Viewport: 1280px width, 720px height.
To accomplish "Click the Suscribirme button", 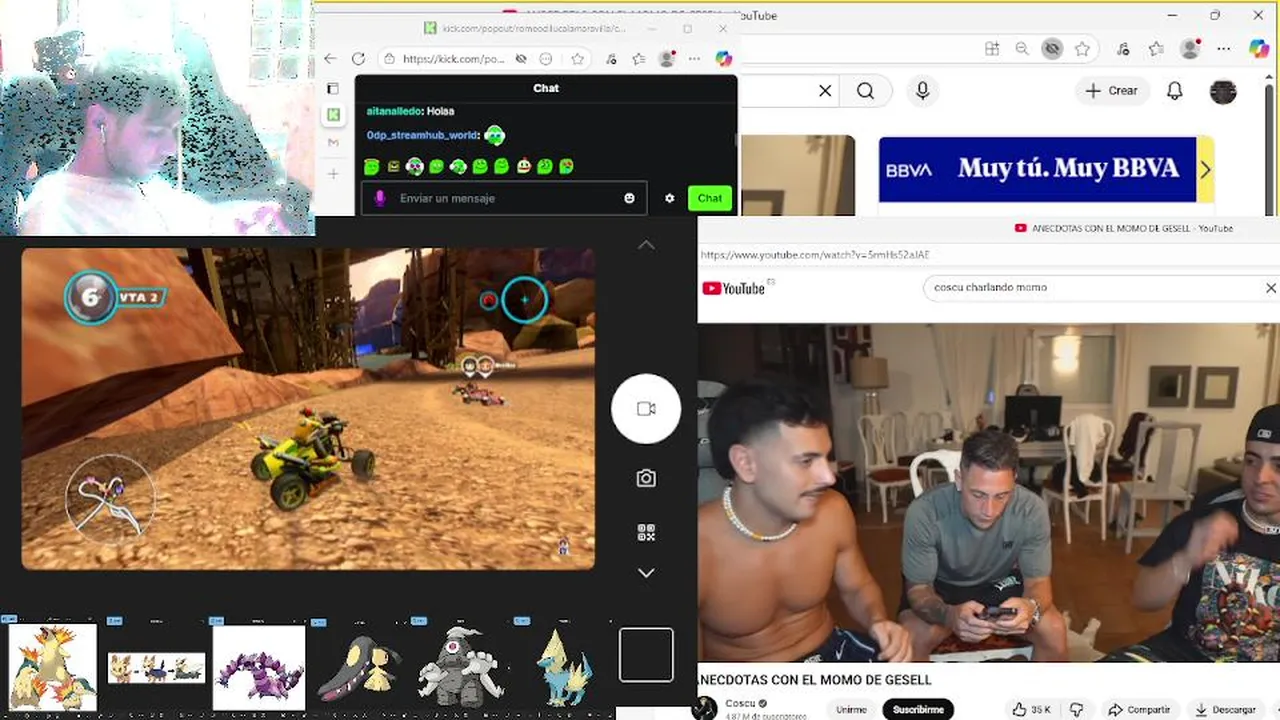I will coord(918,709).
